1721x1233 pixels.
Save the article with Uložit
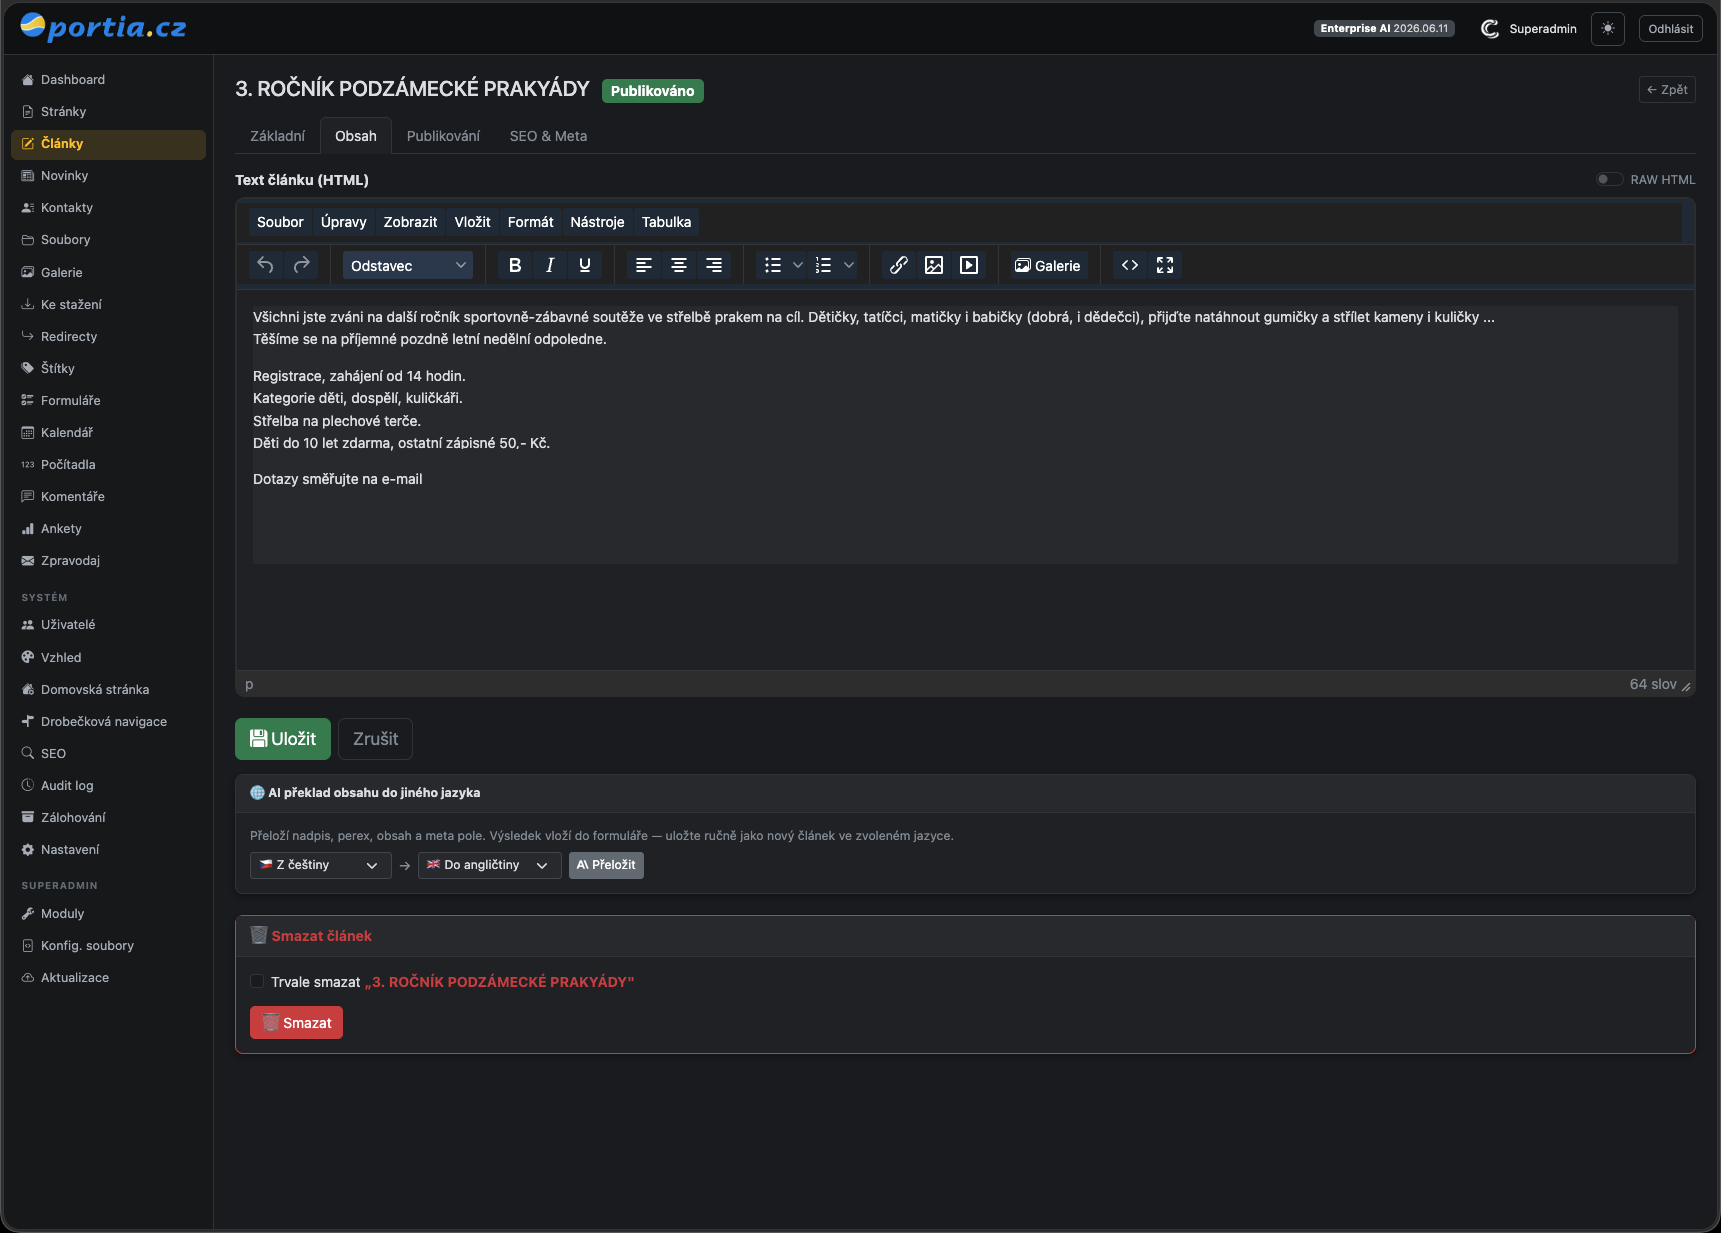[x=283, y=739]
